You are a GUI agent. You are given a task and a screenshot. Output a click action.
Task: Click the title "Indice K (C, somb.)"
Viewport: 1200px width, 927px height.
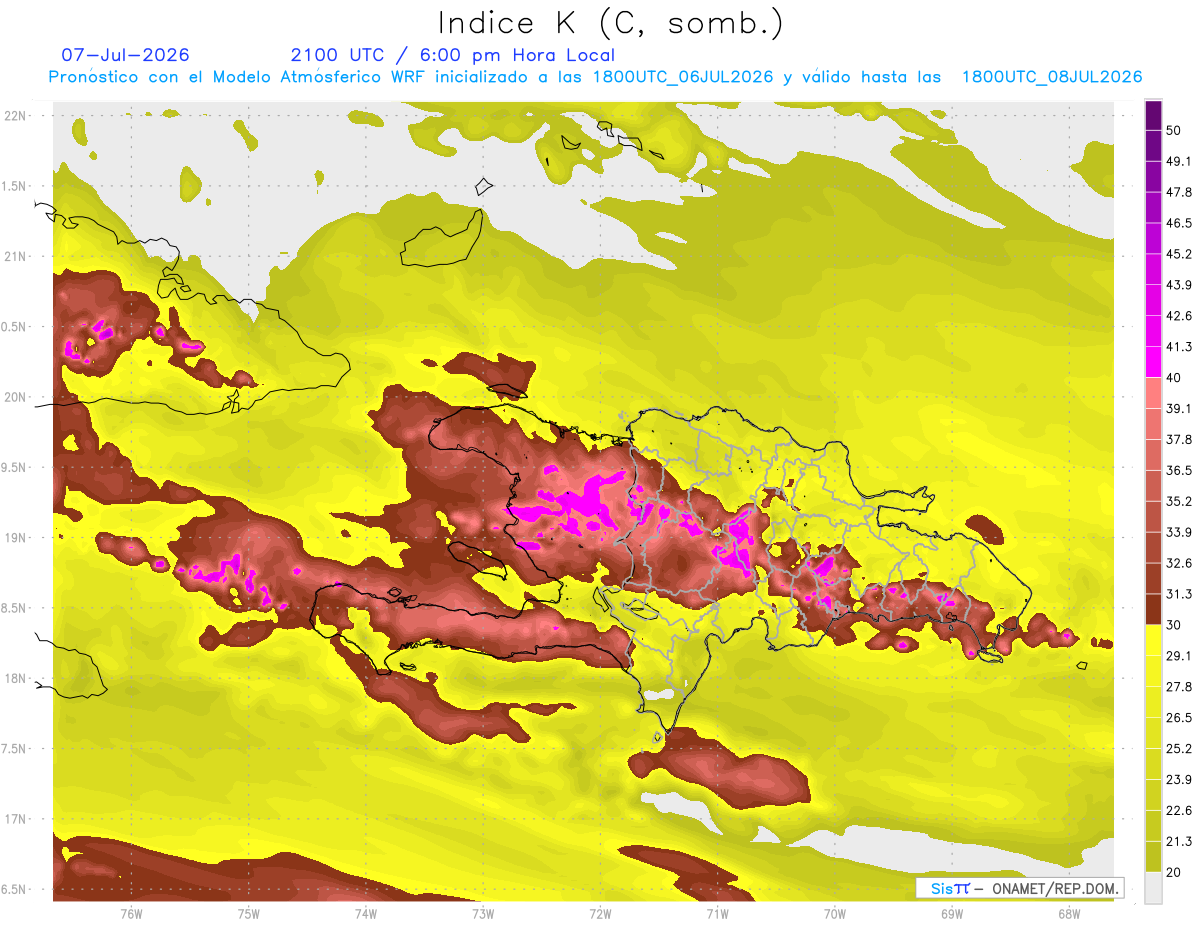(x=611, y=23)
